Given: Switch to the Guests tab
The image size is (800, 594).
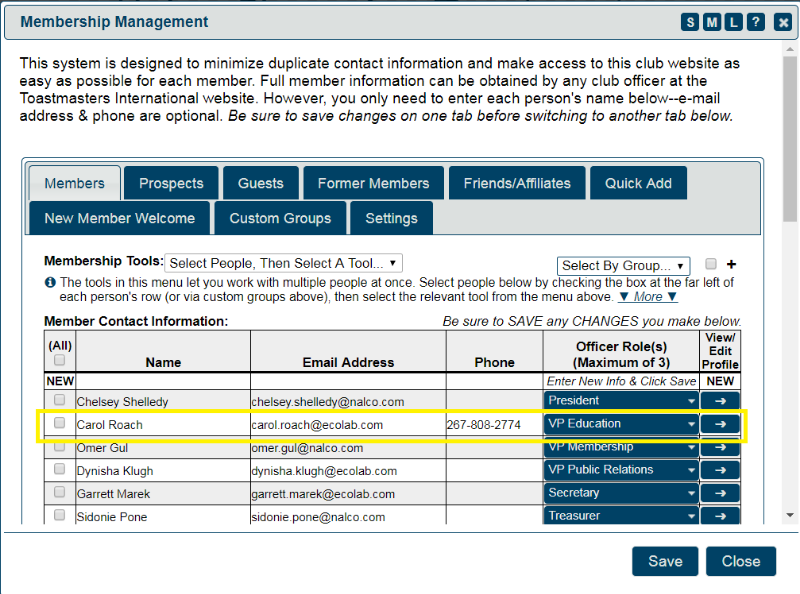Looking at the screenshot, I should coord(260,183).
